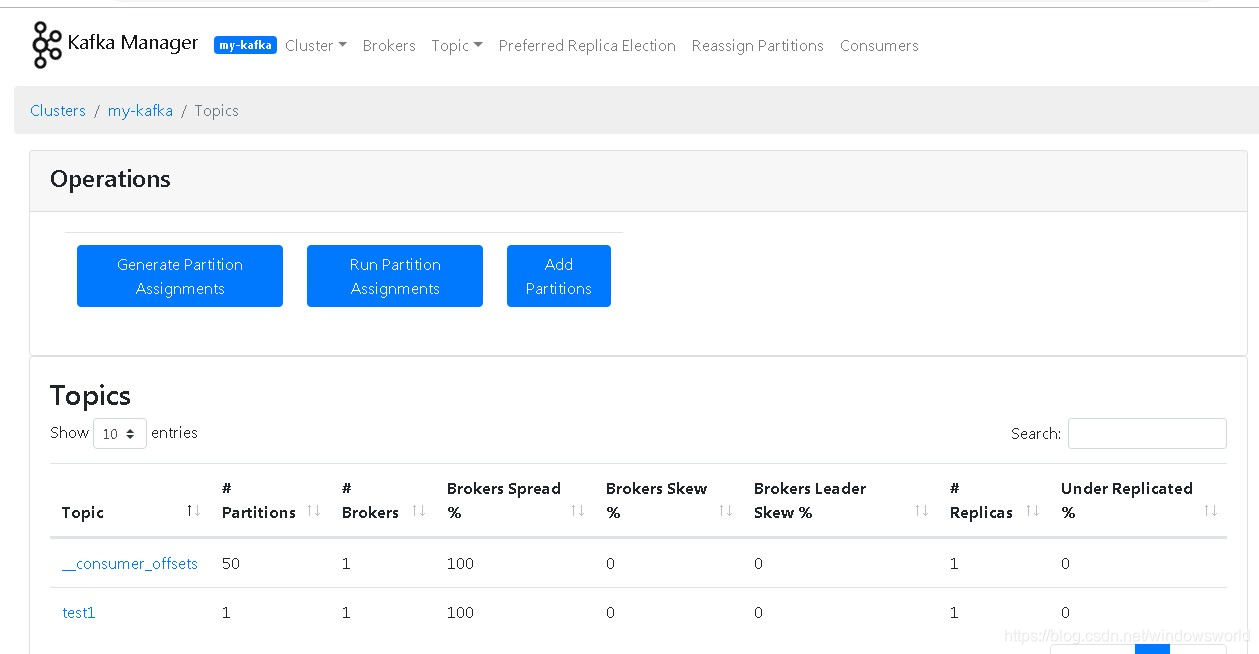The image size is (1259, 654).
Task: Open the Cluster dropdown menu
Action: point(316,46)
